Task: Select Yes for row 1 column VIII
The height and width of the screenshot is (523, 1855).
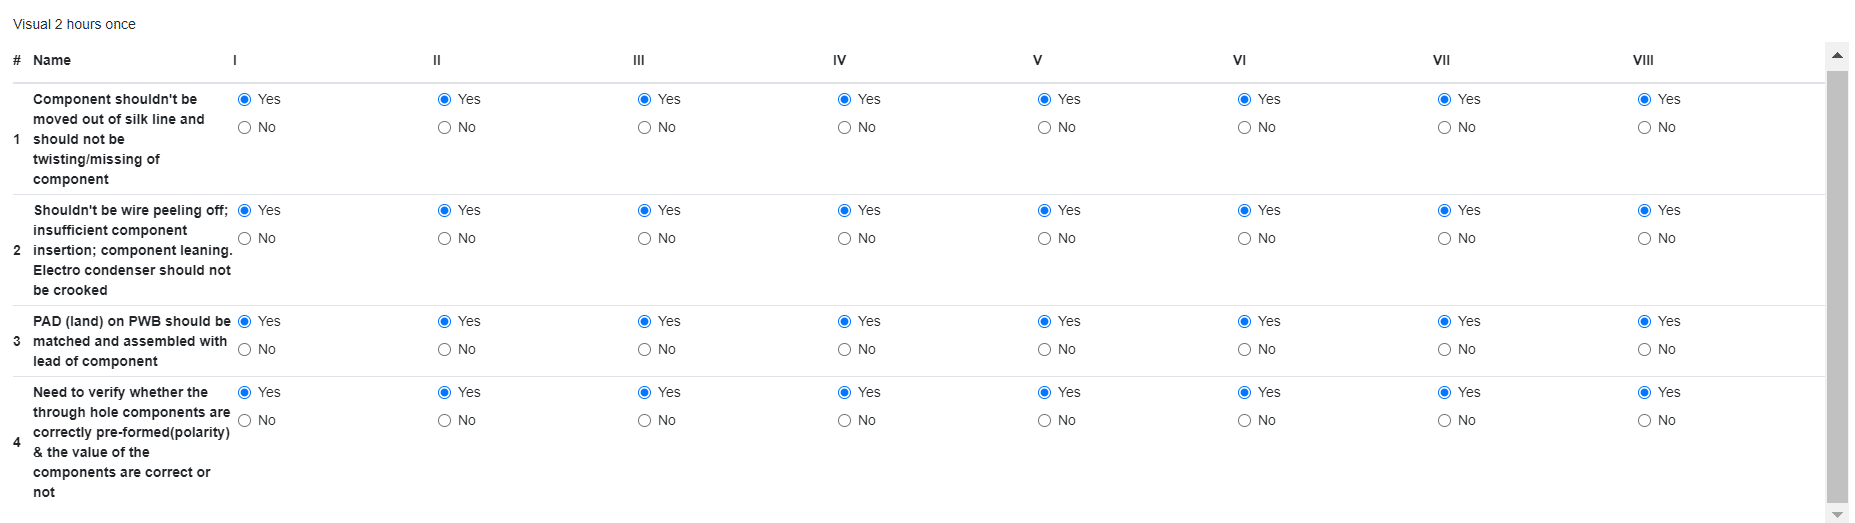Action: click(x=1644, y=100)
